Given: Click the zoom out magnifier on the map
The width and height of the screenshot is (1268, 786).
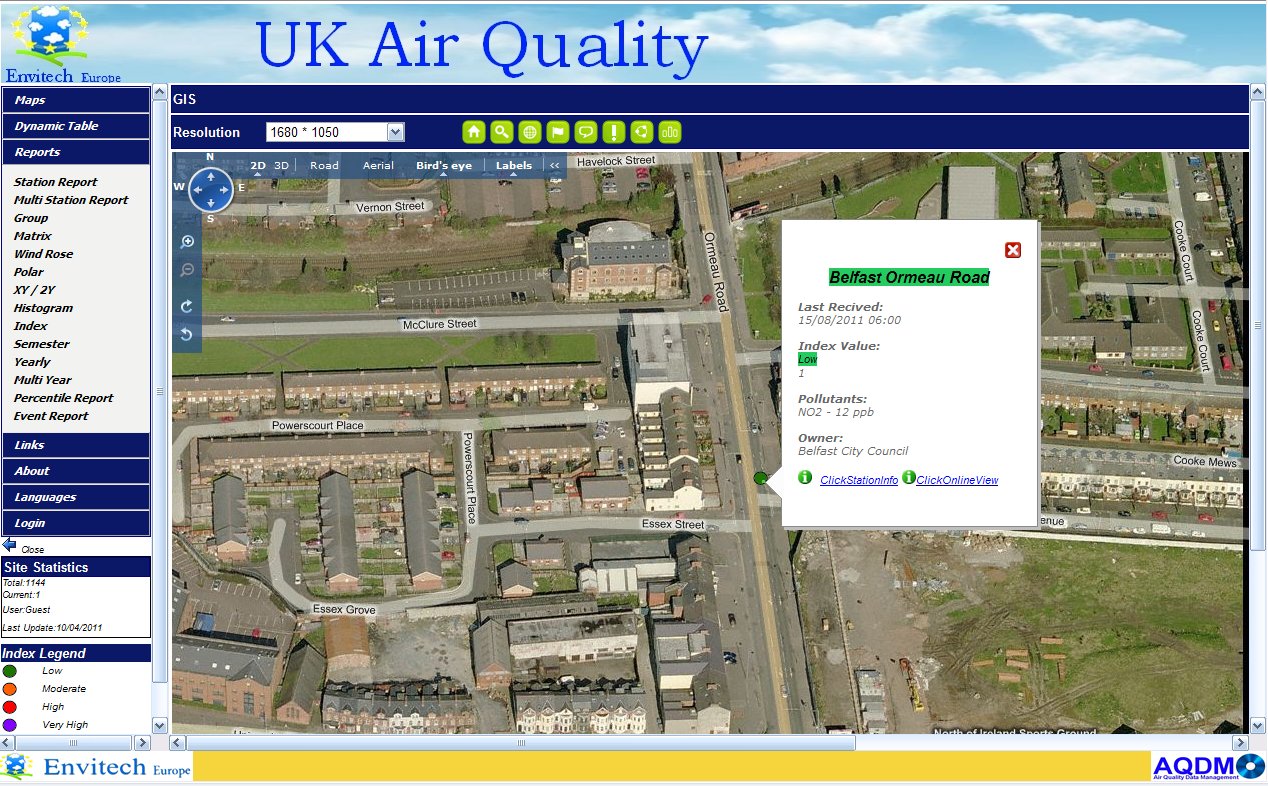Looking at the screenshot, I should pyautogui.click(x=187, y=269).
